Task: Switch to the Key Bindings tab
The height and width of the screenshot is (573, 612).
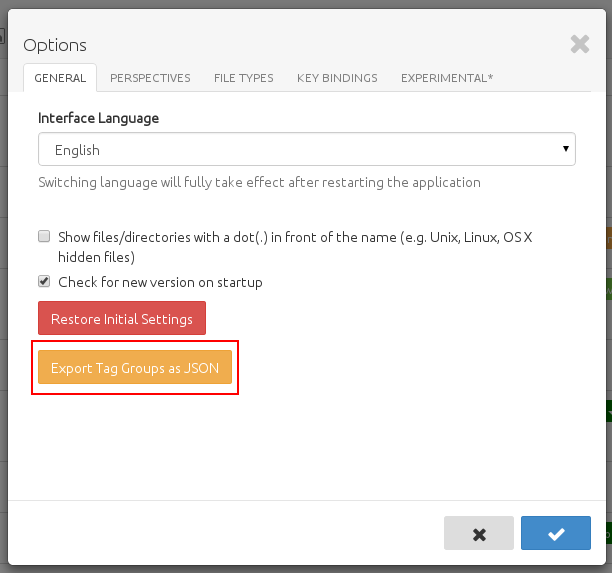Action: (337, 78)
